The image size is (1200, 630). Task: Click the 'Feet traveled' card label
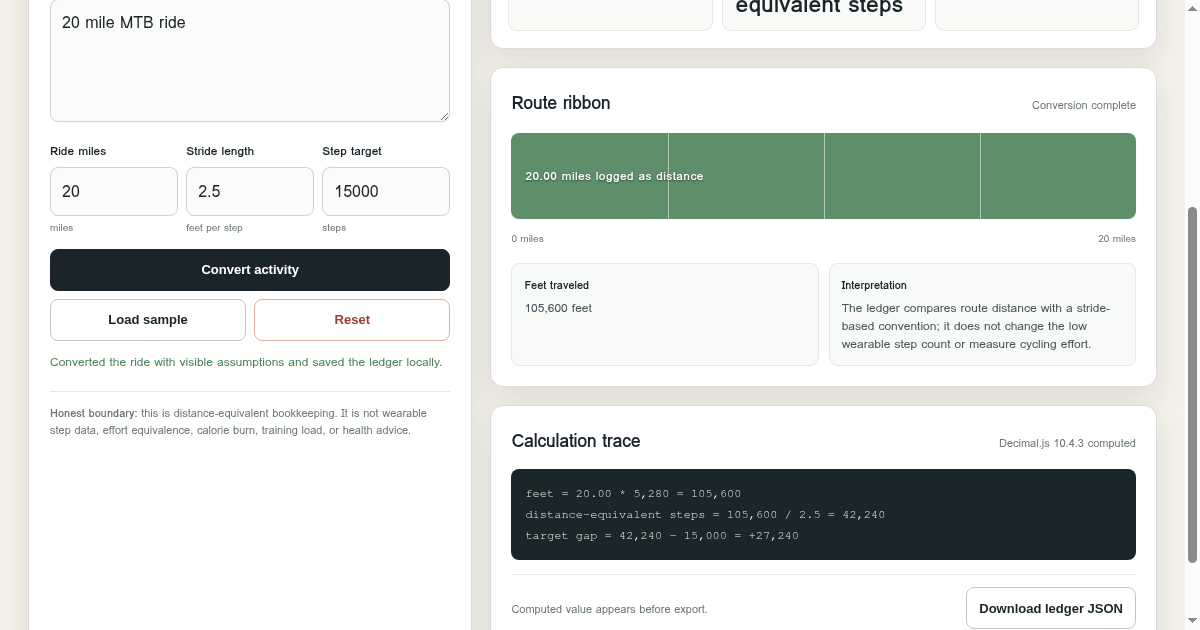point(557,285)
